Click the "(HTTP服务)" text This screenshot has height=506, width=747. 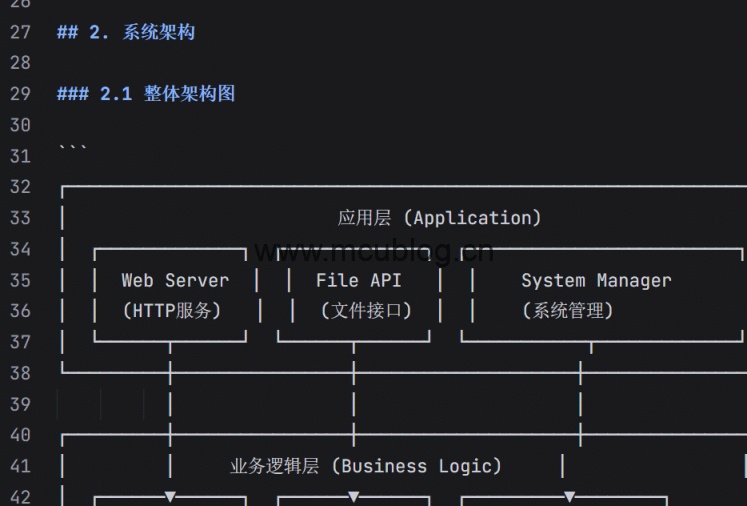point(171,311)
